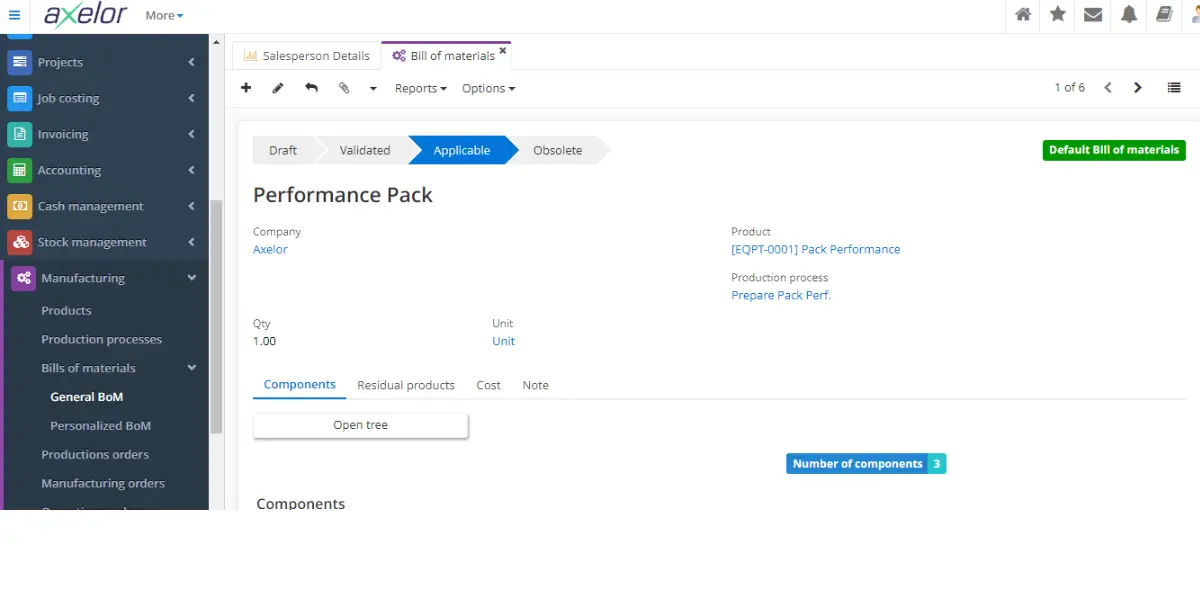Click the star favorites icon

tap(1058, 15)
